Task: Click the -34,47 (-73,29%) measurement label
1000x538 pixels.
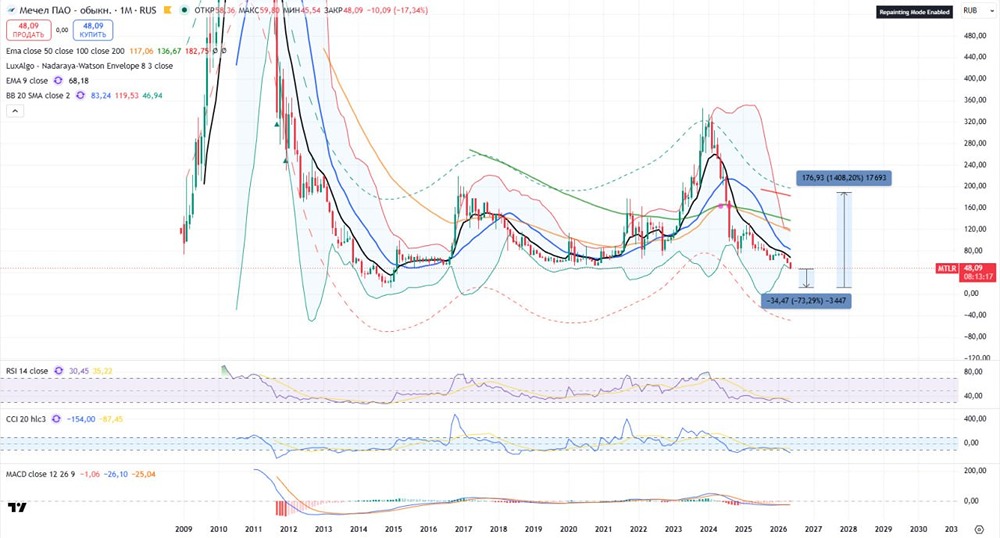Action: (x=806, y=300)
